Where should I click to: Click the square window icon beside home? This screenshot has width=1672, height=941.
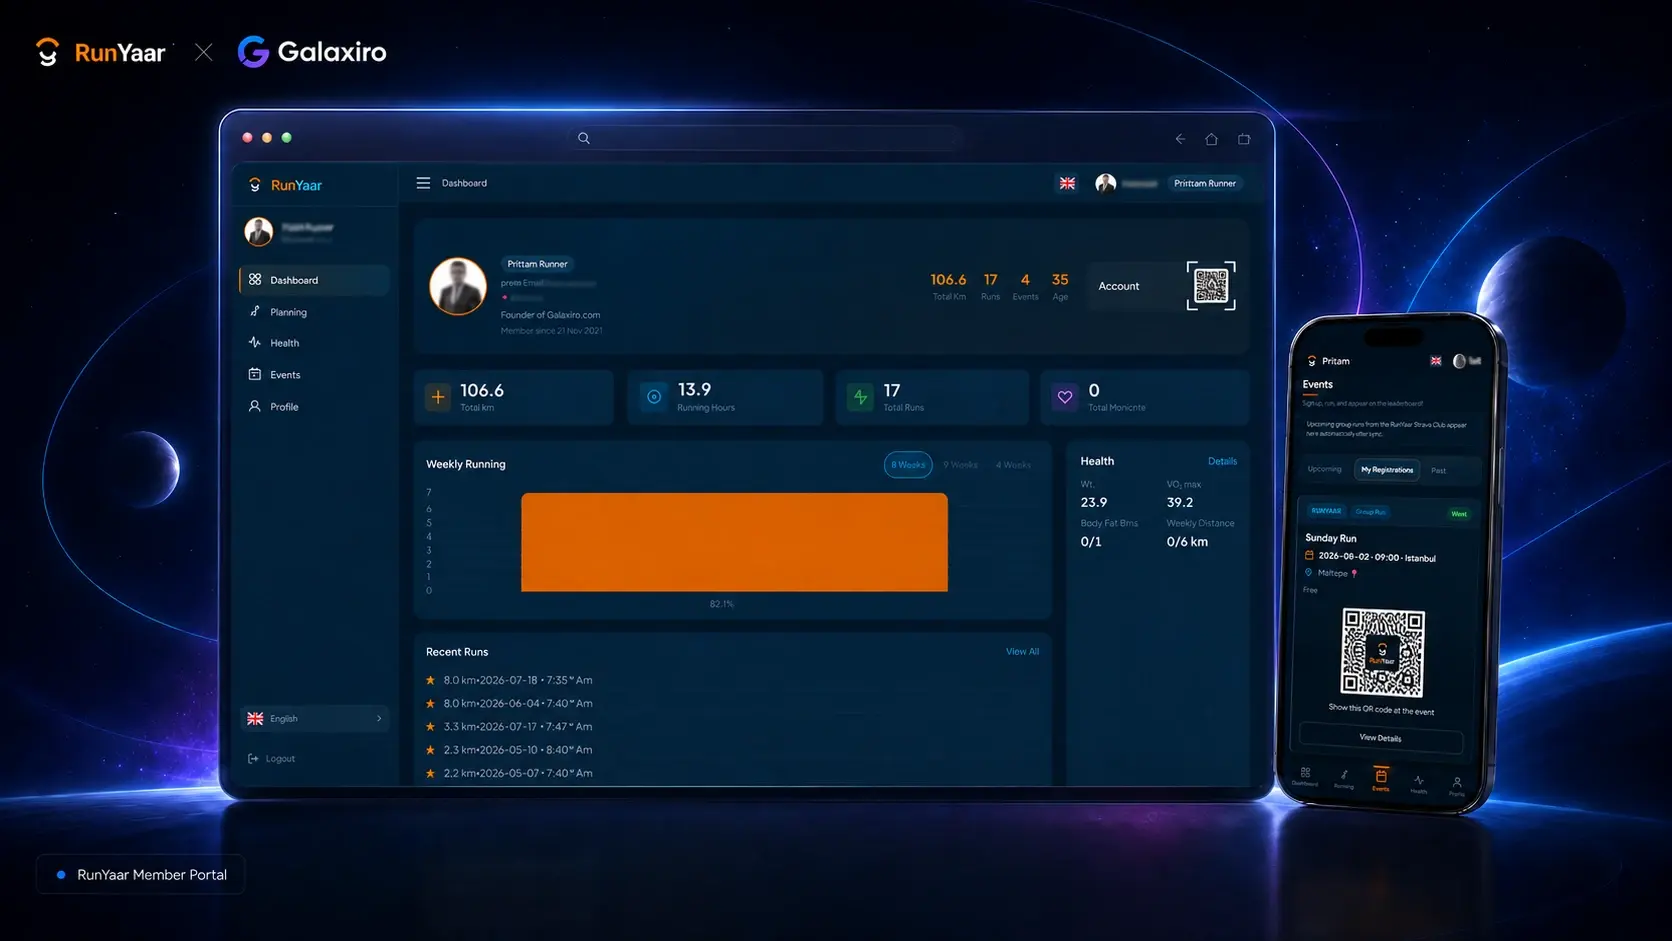[x=1244, y=139]
